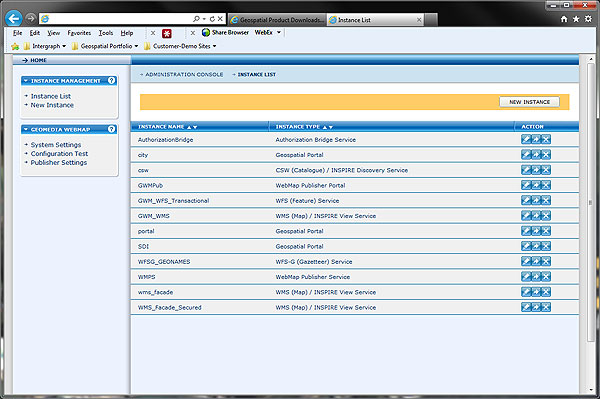Image resolution: width=600 pixels, height=399 pixels.
Task: Open WMS_Facade_Secured via arrow icon
Action: coord(536,307)
